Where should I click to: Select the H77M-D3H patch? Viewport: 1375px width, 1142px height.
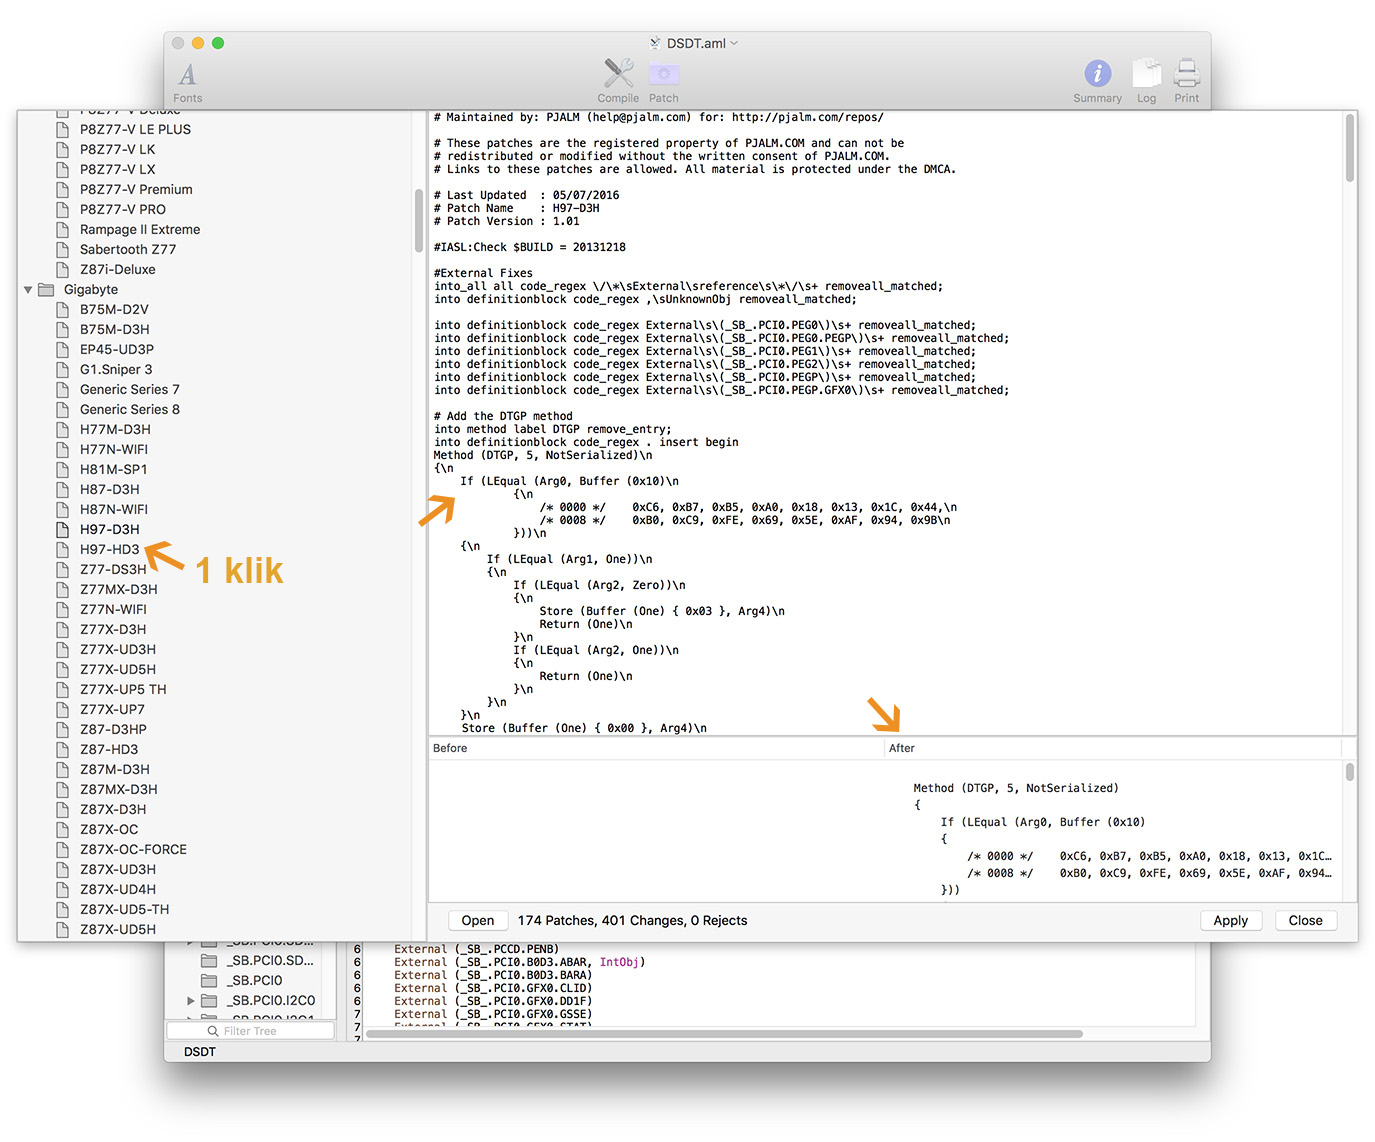(x=115, y=429)
